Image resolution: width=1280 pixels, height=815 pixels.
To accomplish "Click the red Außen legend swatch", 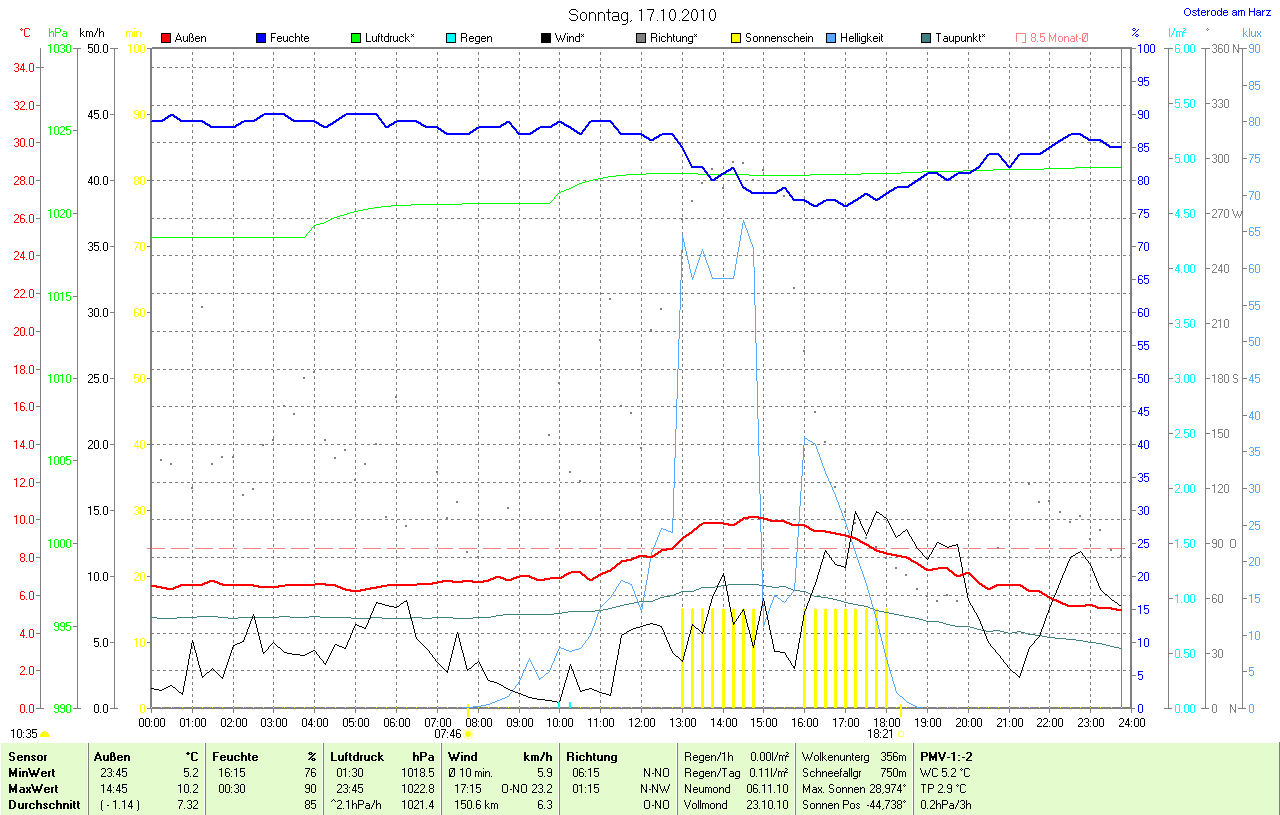I will click(x=166, y=38).
